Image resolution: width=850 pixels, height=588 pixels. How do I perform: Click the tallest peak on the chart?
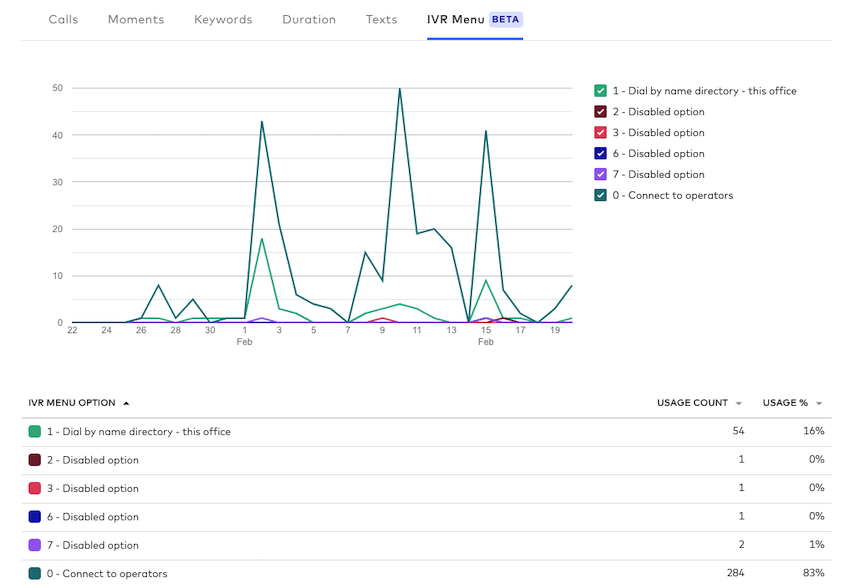click(x=399, y=88)
